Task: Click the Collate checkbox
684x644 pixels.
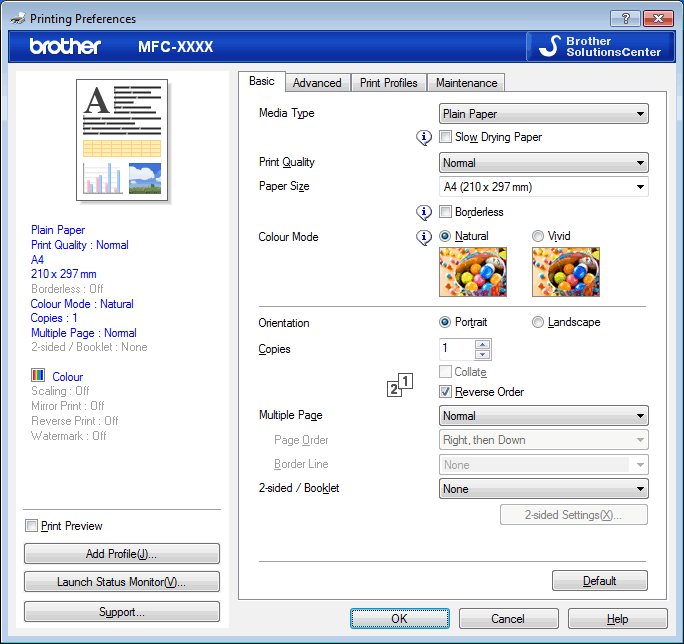Action: tap(445, 372)
